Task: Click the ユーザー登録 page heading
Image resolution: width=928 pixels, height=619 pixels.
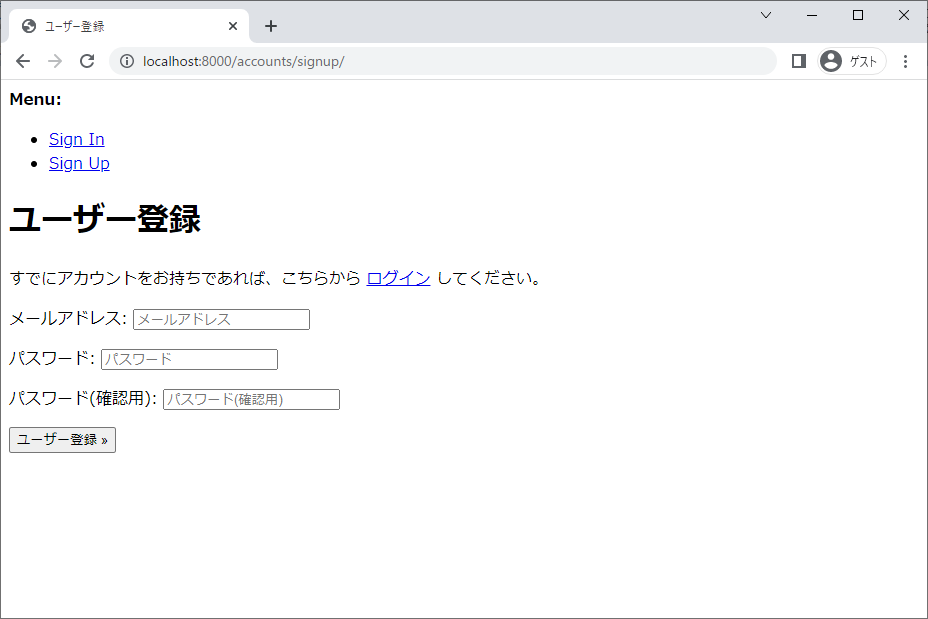Action: pos(105,219)
